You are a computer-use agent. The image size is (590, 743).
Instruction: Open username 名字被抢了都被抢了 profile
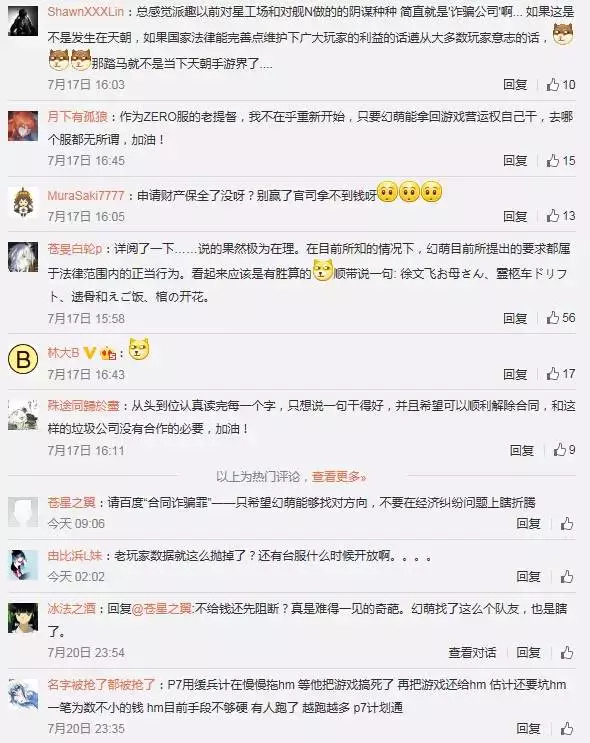101,685
